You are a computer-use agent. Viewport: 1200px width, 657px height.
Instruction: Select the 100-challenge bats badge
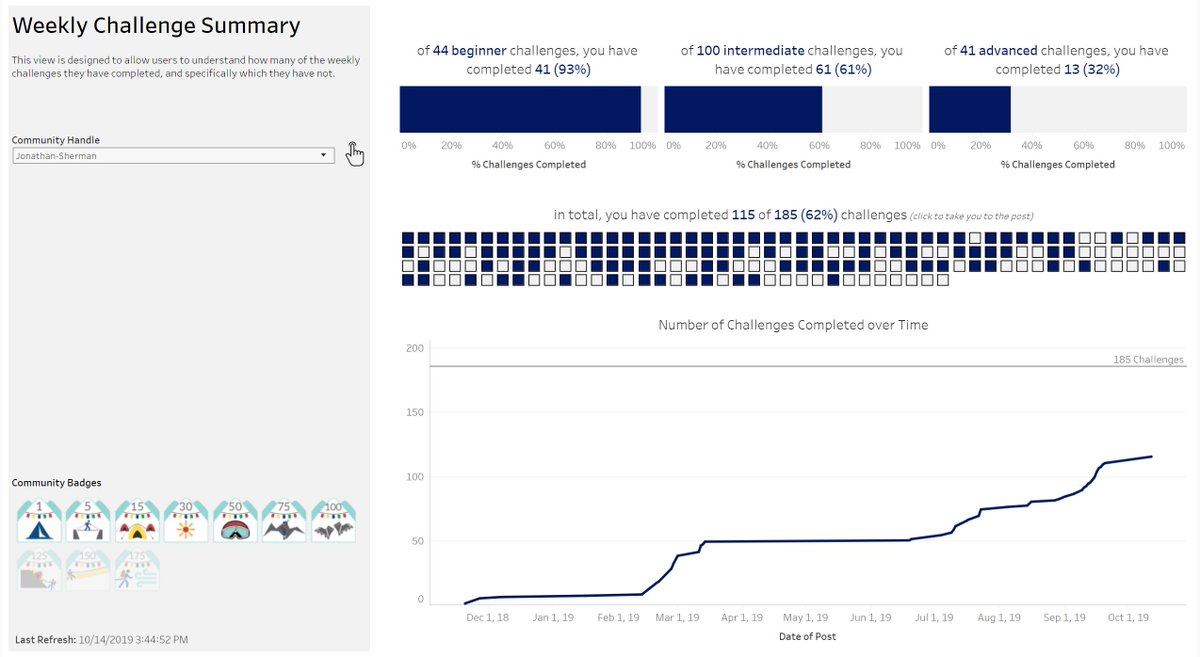coord(332,521)
